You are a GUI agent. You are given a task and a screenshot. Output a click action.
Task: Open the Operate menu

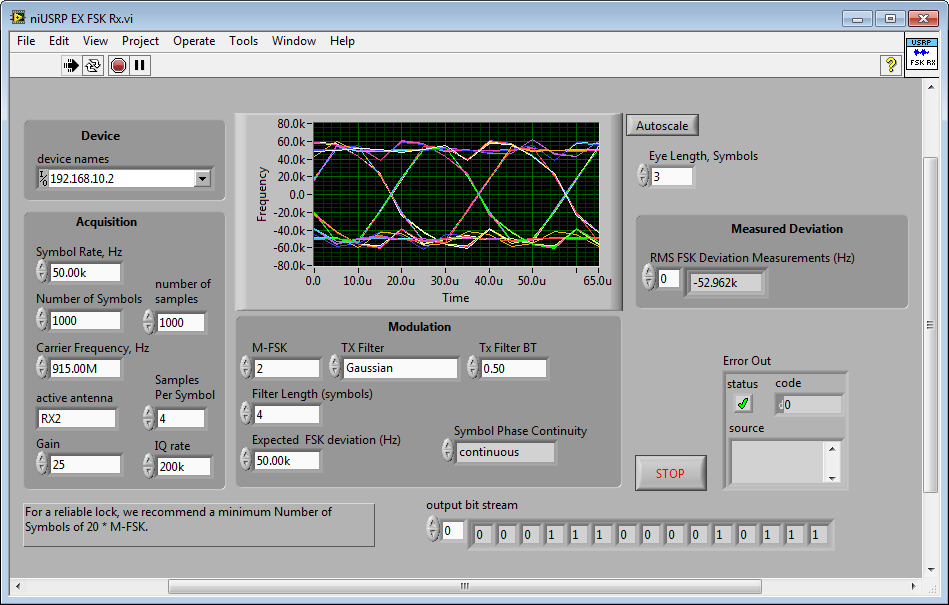click(193, 41)
